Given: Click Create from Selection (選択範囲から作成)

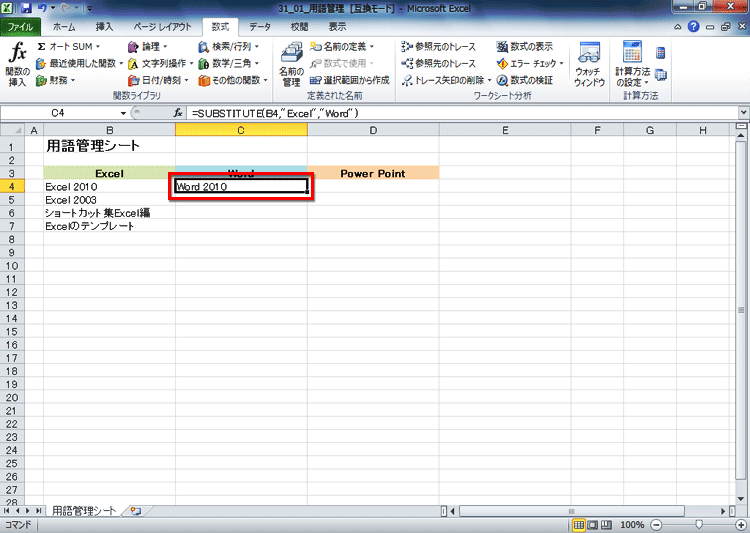Looking at the screenshot, I should click(350, 80).
